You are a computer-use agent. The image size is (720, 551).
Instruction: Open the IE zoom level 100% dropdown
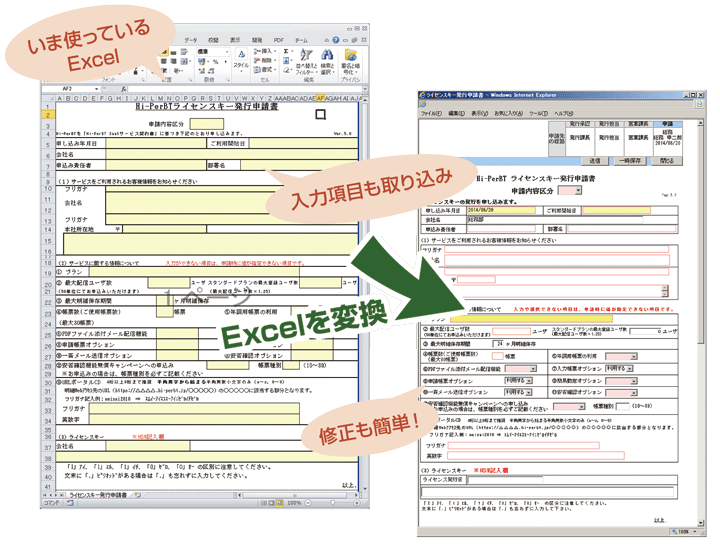coord(695,531)
